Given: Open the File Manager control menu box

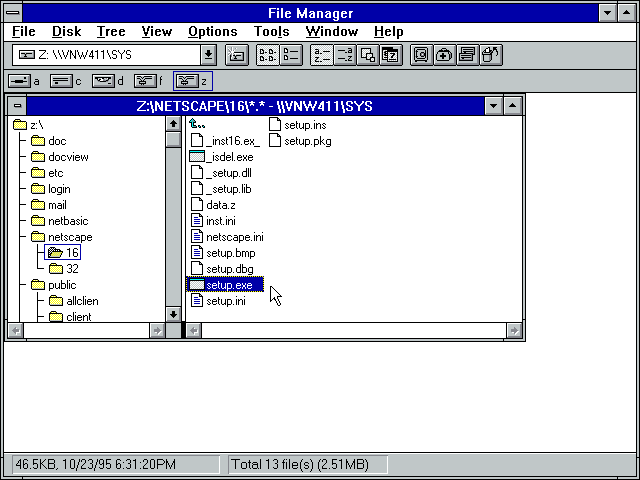Looking at the screenshot, I should 13,13.
